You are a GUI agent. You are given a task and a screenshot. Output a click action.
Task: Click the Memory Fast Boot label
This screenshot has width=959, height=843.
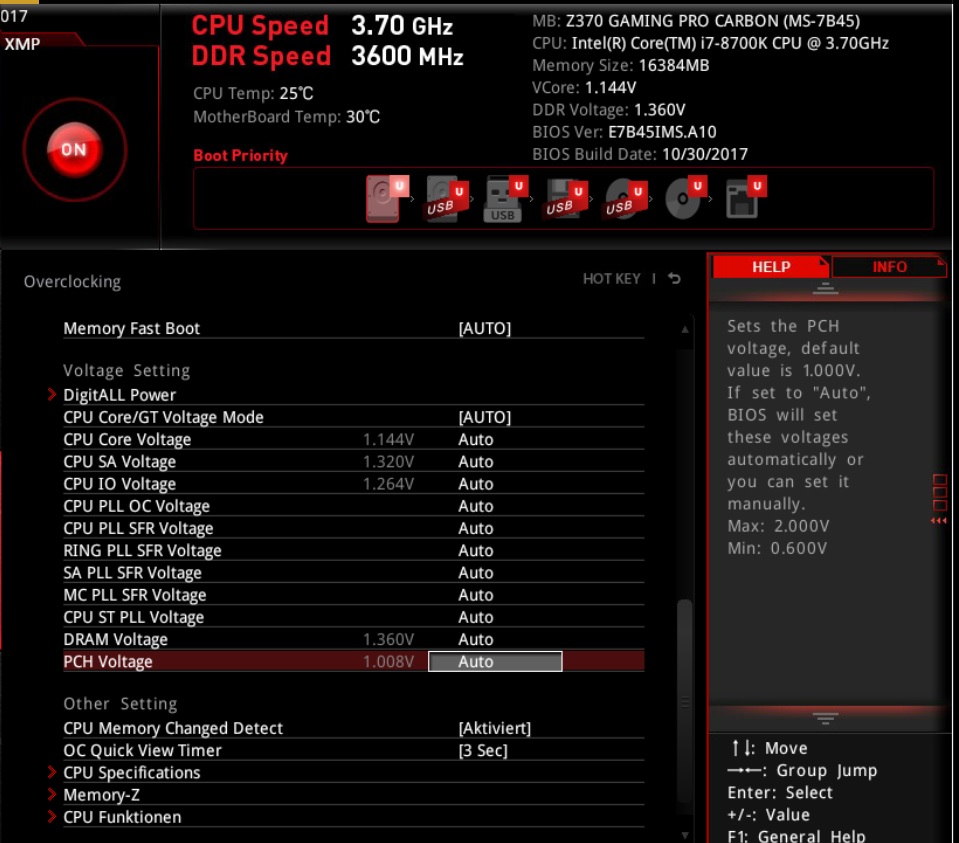tap(131, 329)
